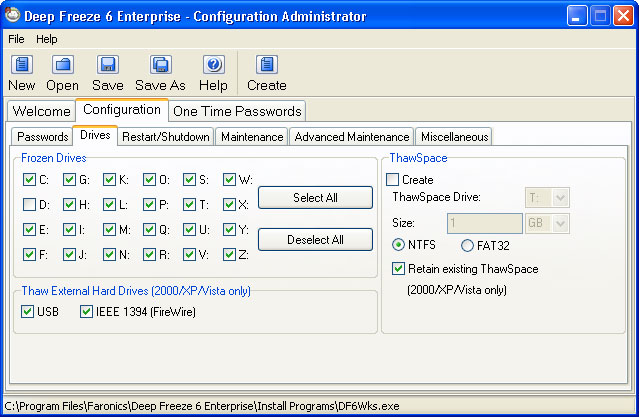This screenshot has height=417, width=639.
Task: Enable the ThawSpace Create checkbox
Action: coord(392,179)
